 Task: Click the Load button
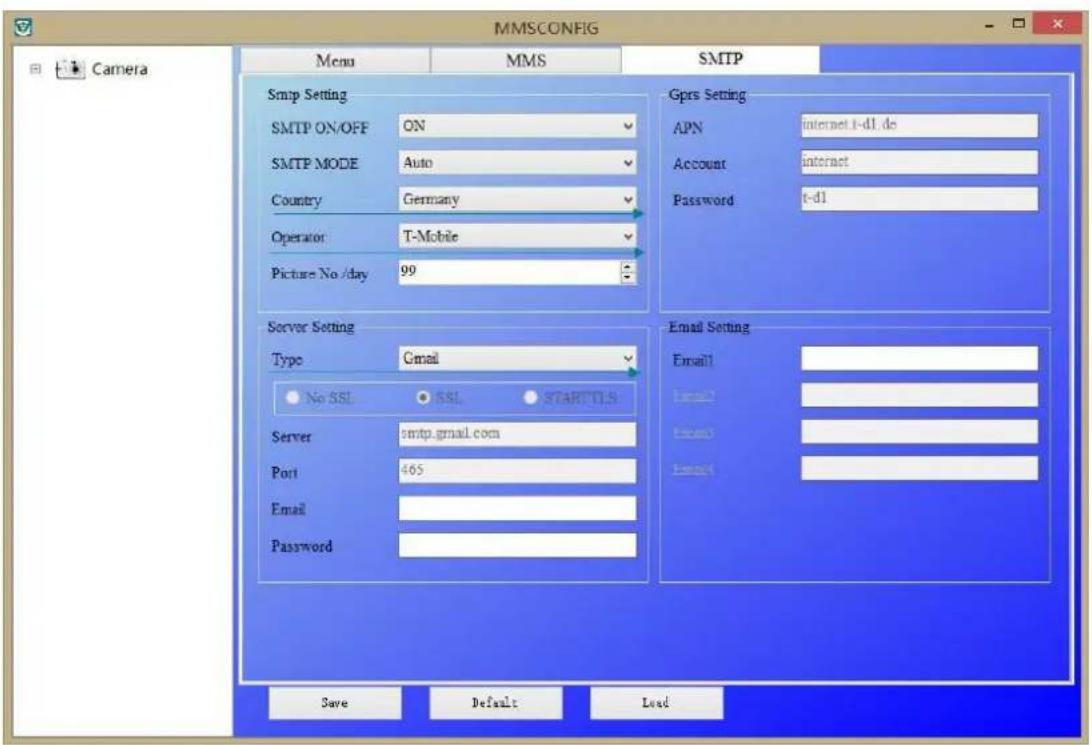coord(656,703)
